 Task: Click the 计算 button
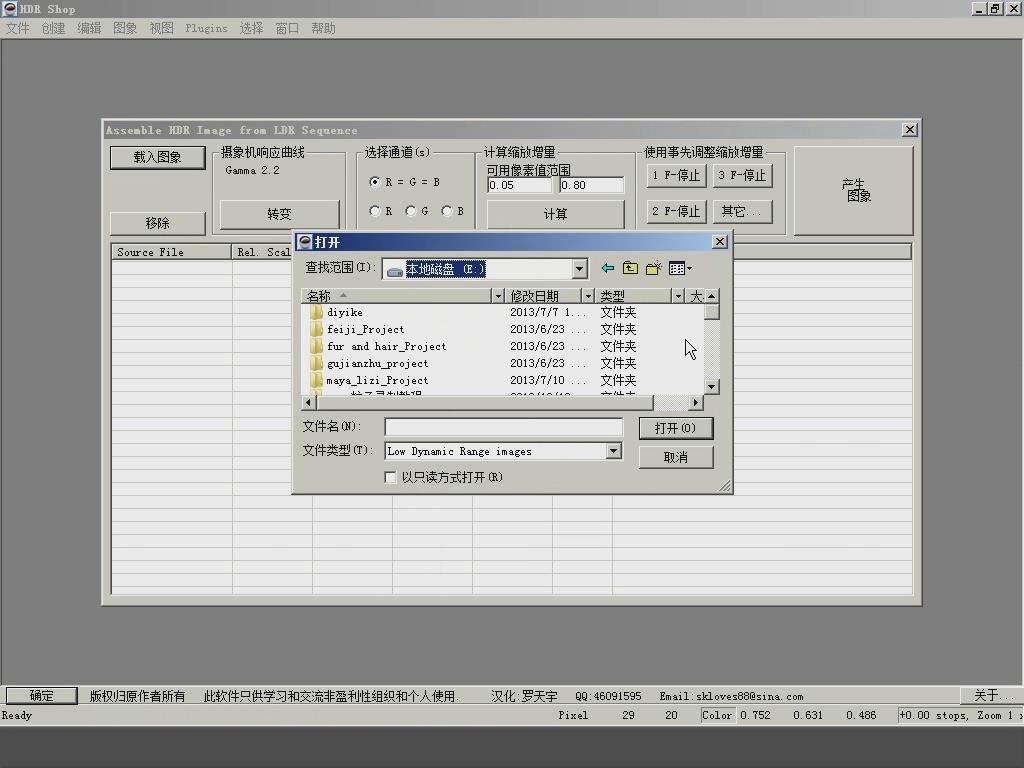[x=555, y=214]
